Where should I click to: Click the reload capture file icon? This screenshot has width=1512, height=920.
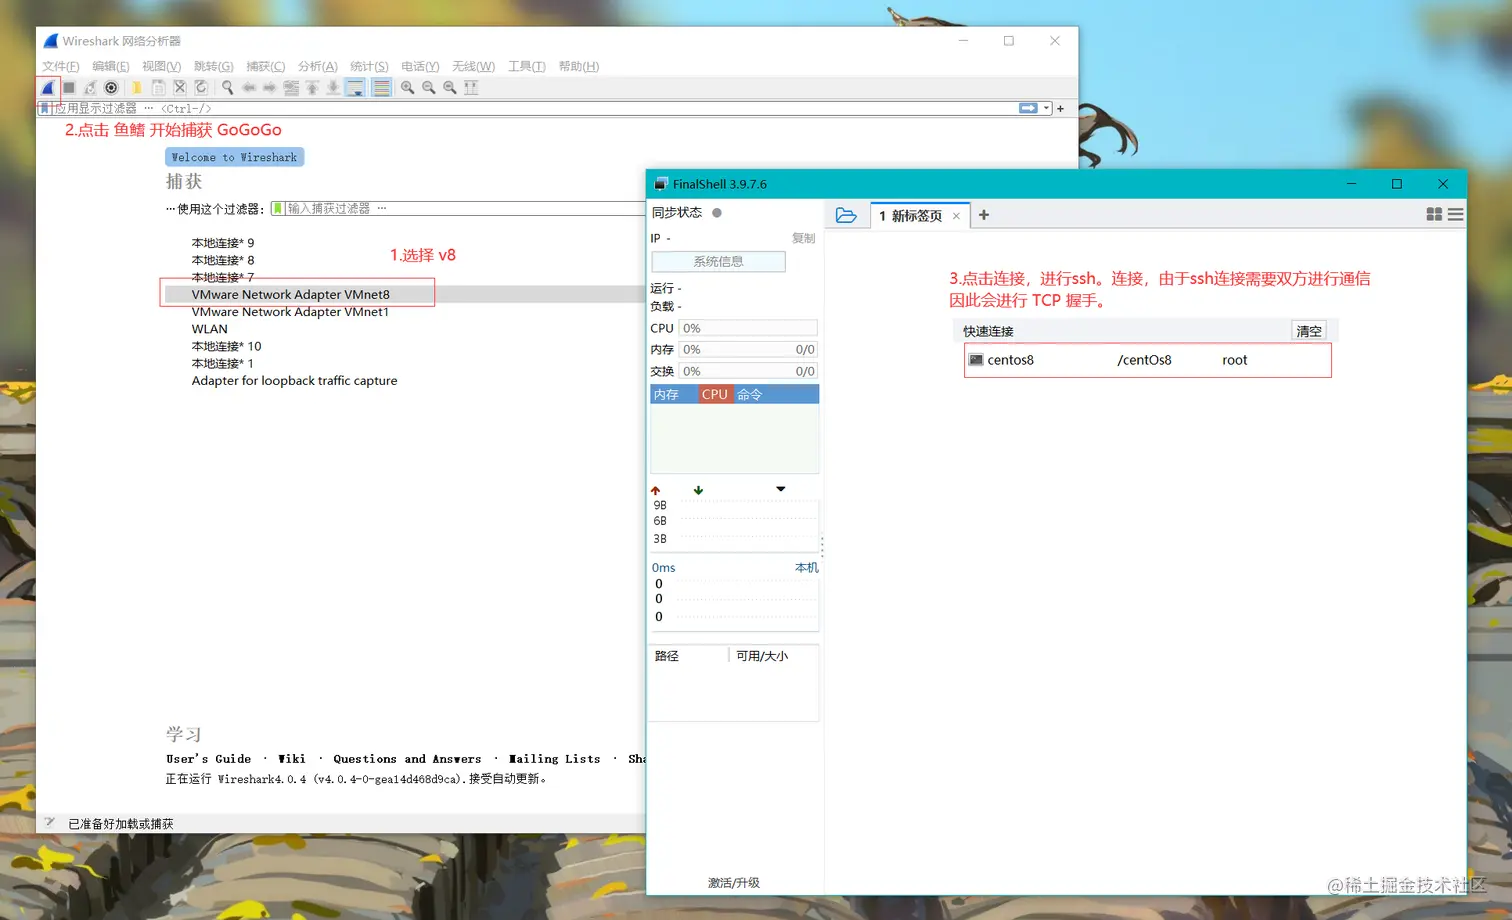[x=200, y=88]
